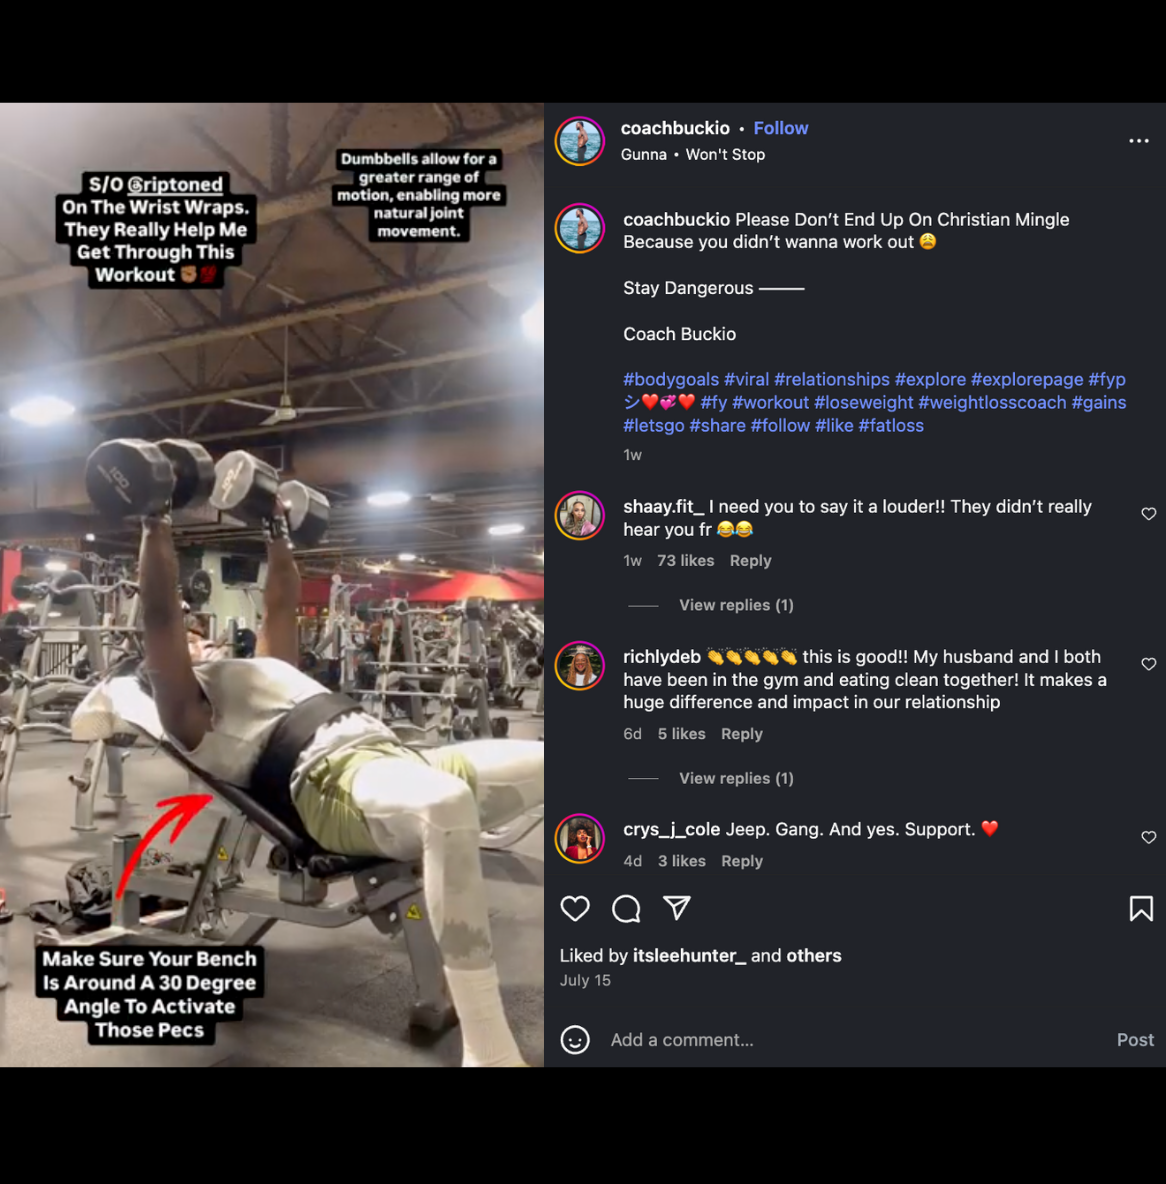Viewport: 1166px width, 1184px height.
Task: Share the post via paper plane icon
Action: click(x=677, y=908)
